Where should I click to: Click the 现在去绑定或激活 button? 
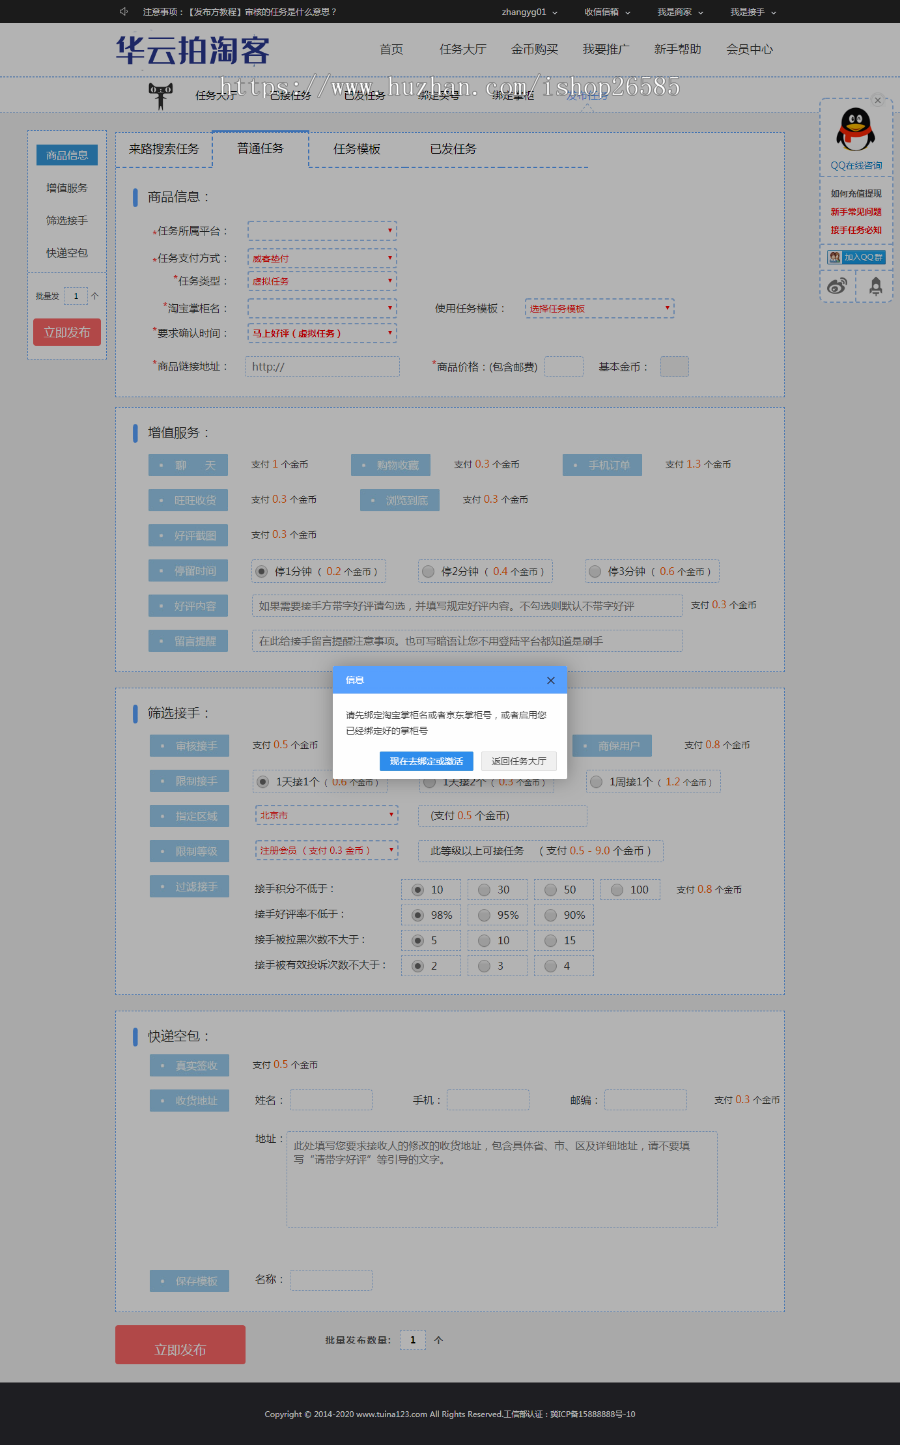coord(426,761)
